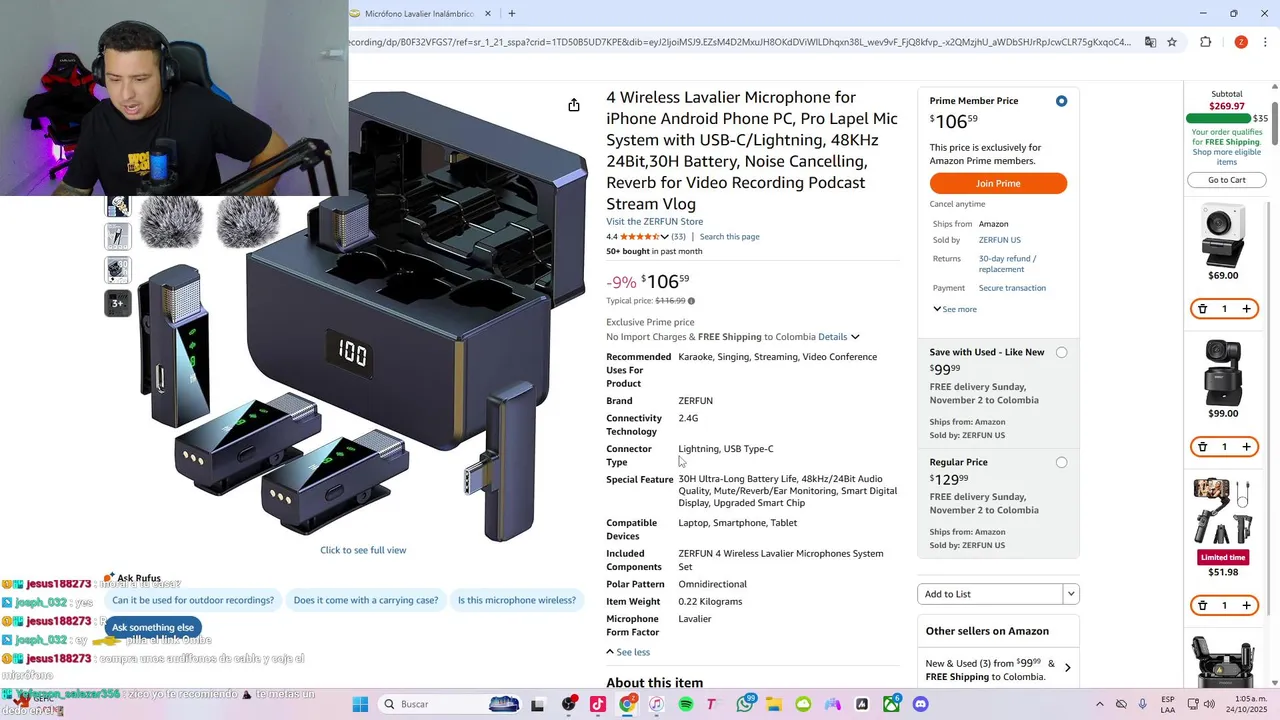Screen dimensions: 1280x720
Task: Expand New & Used other sellers chevron
Action: click(x=1067, y=668)
